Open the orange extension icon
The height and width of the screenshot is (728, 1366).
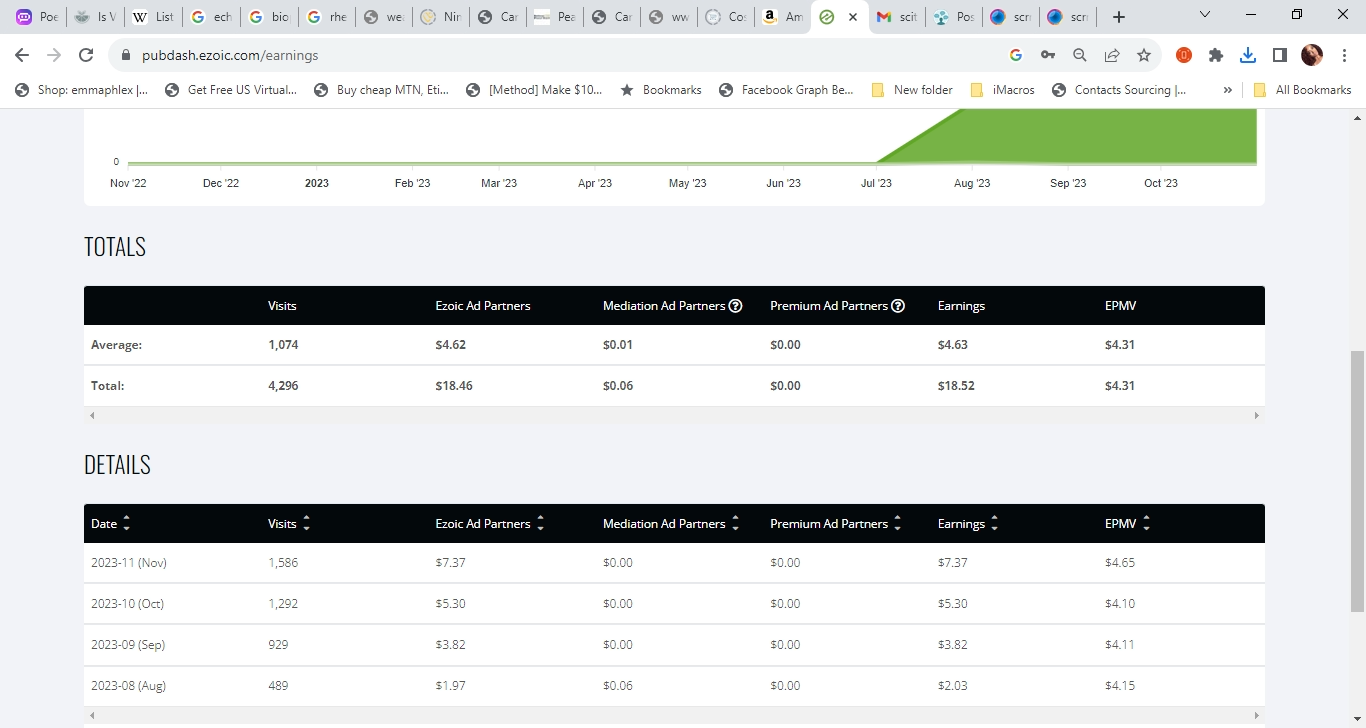click(x=1184, y=55)
